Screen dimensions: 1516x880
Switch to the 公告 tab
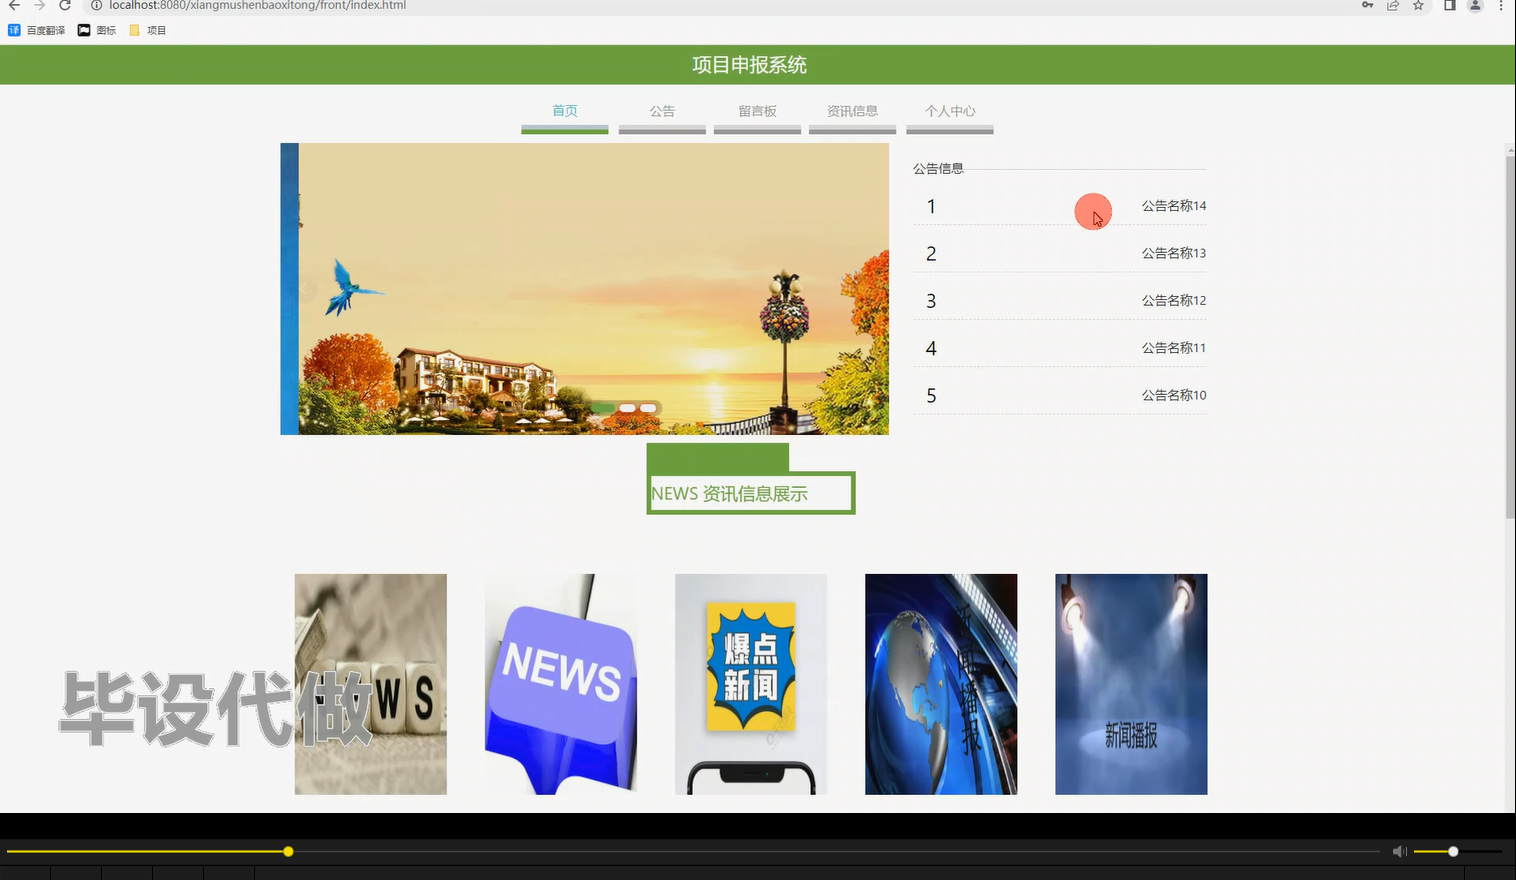pyautogui.click(x=661, y=111)
